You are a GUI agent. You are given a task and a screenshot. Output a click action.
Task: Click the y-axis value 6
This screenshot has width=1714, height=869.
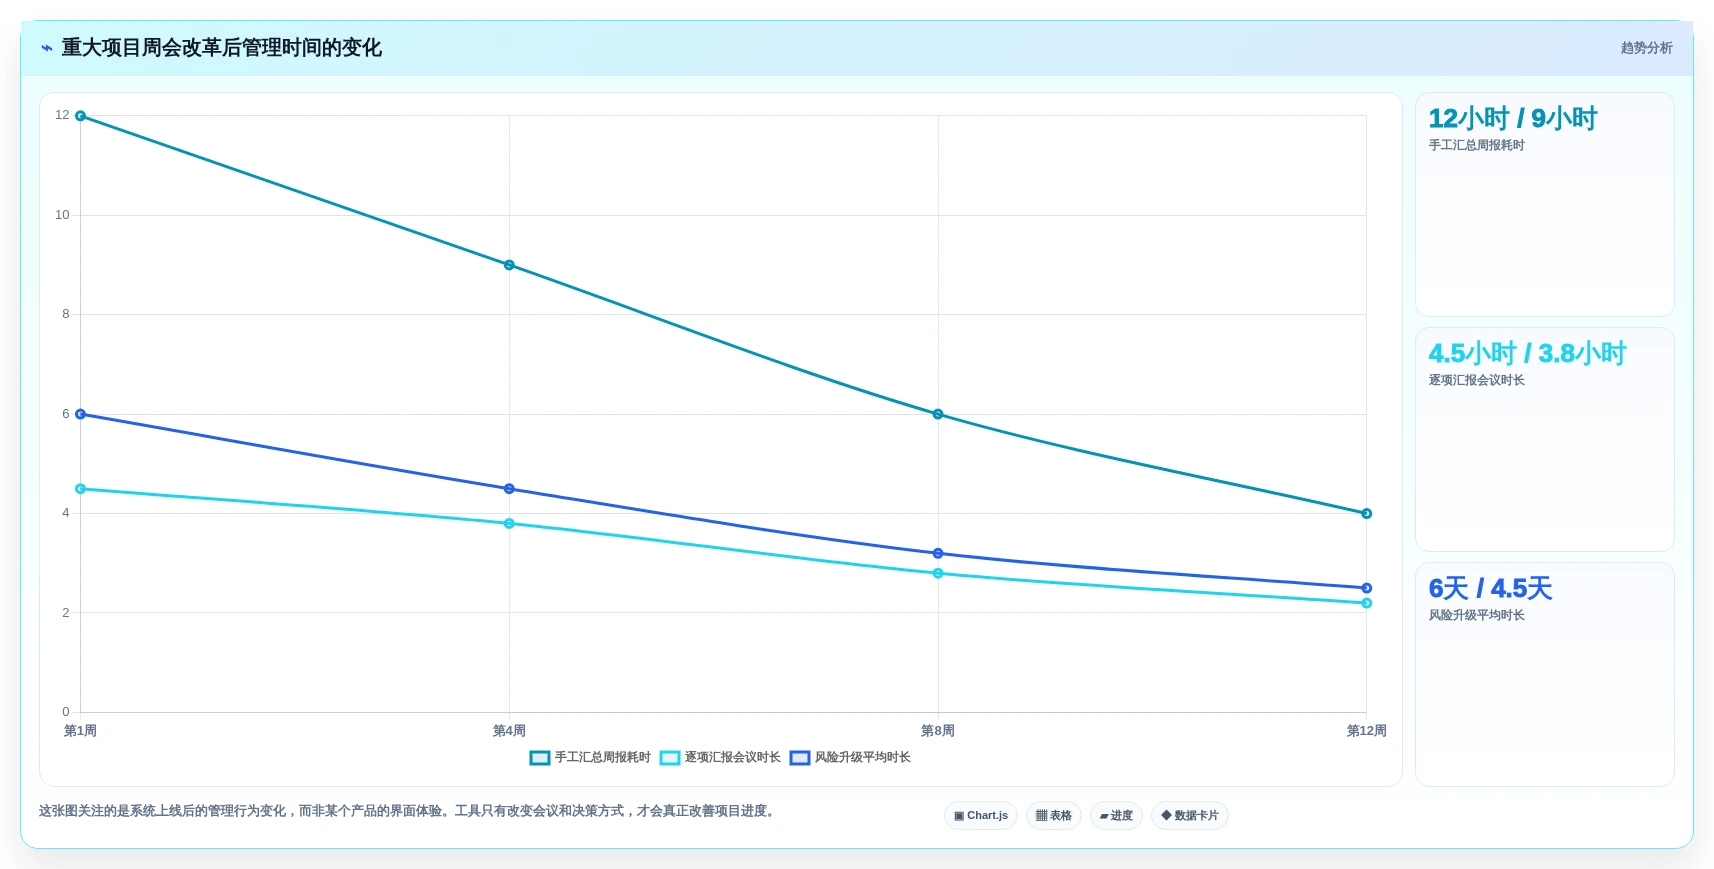tap(66, 414)
